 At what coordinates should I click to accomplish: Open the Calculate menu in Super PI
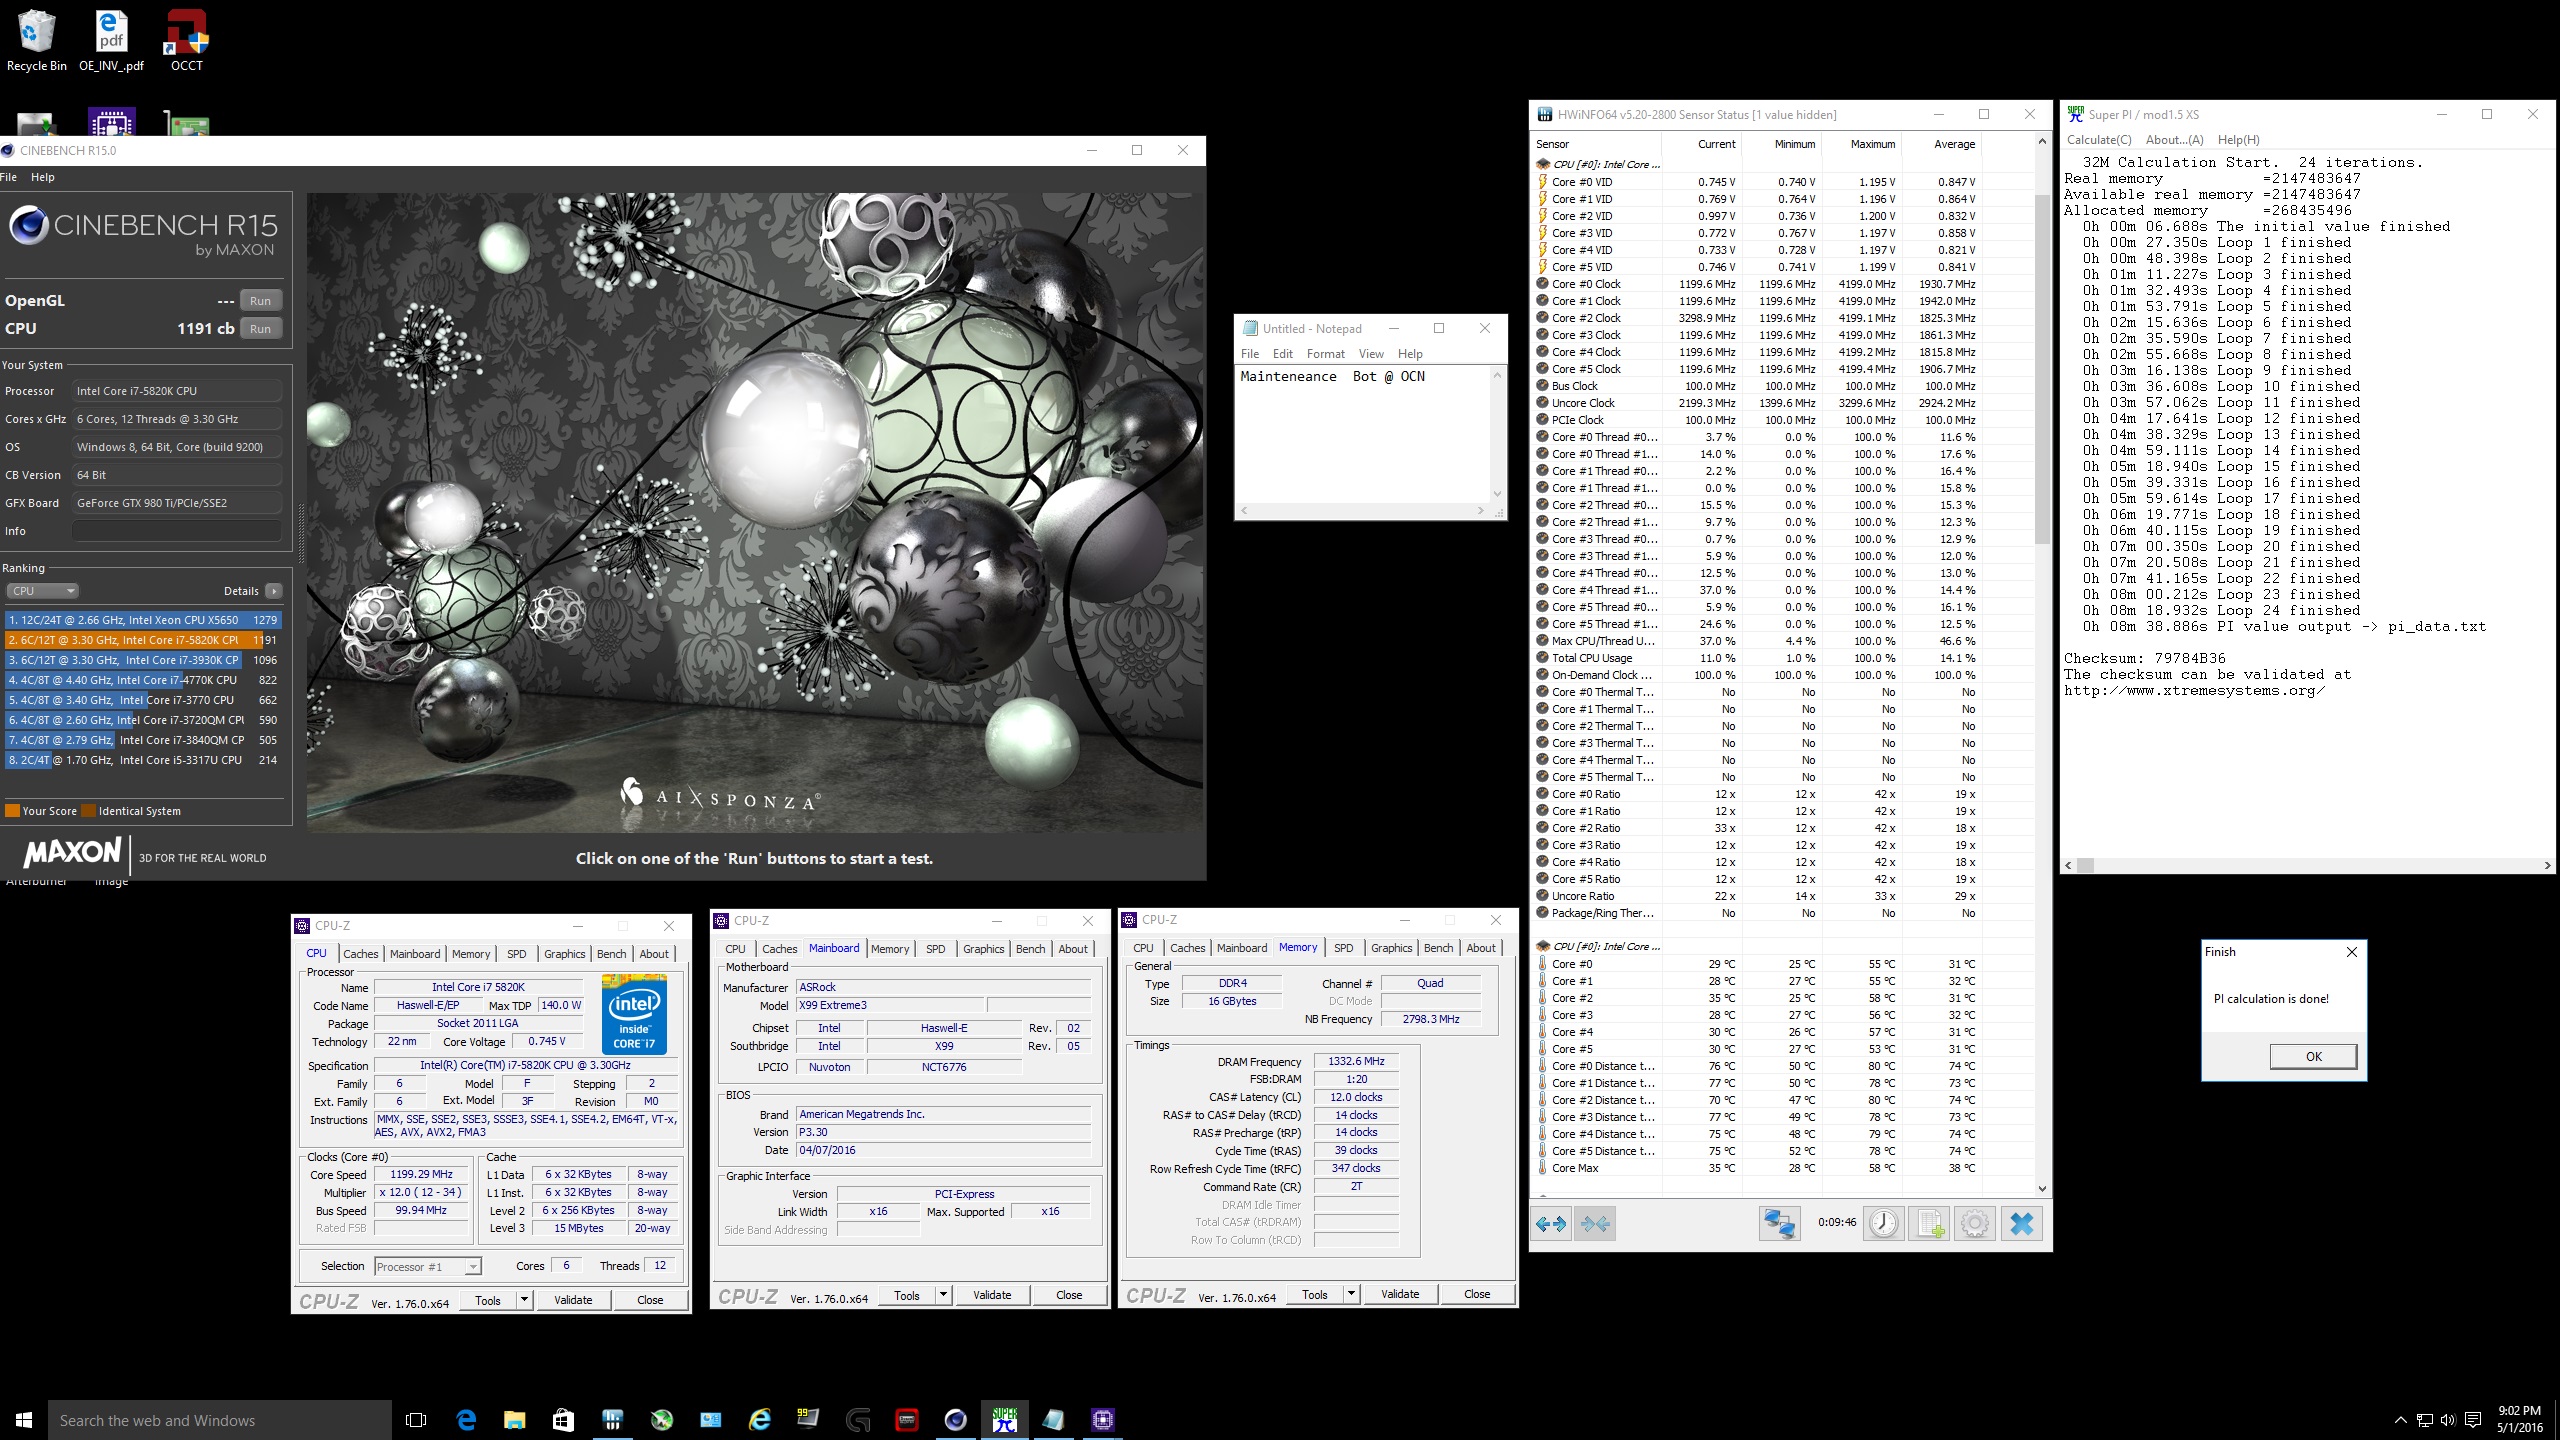click(x=2100, y=139)
